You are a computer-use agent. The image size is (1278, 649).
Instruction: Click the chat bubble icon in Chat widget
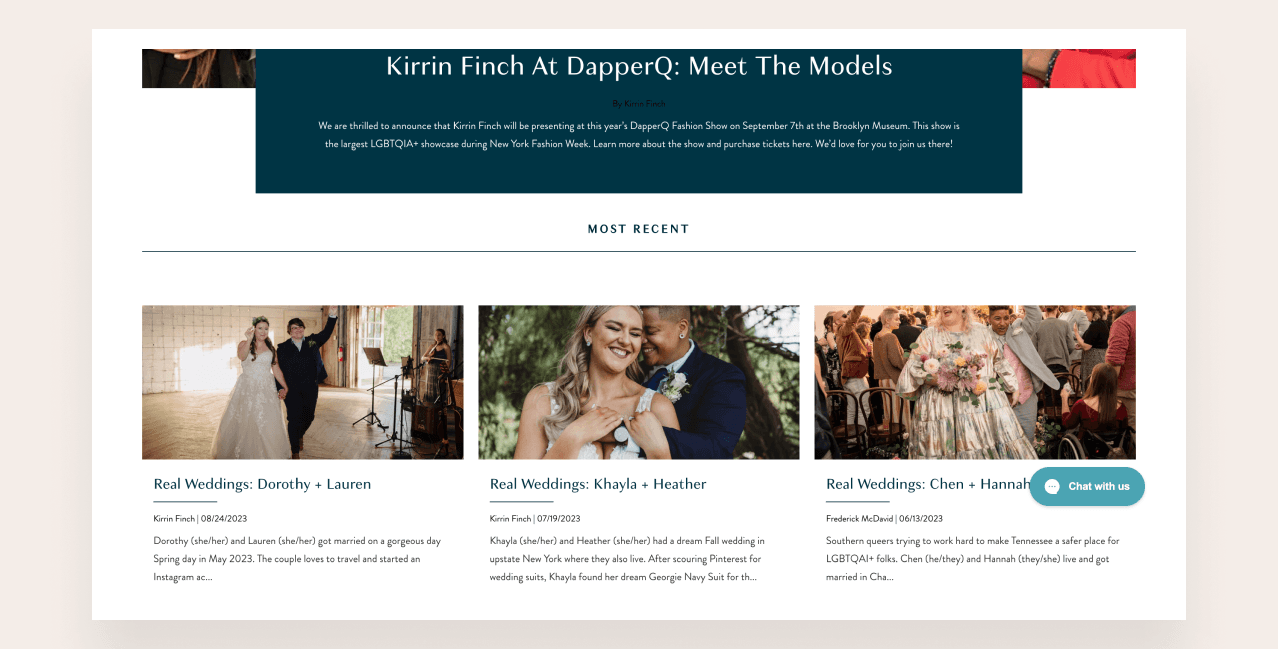coord(1051,486)
